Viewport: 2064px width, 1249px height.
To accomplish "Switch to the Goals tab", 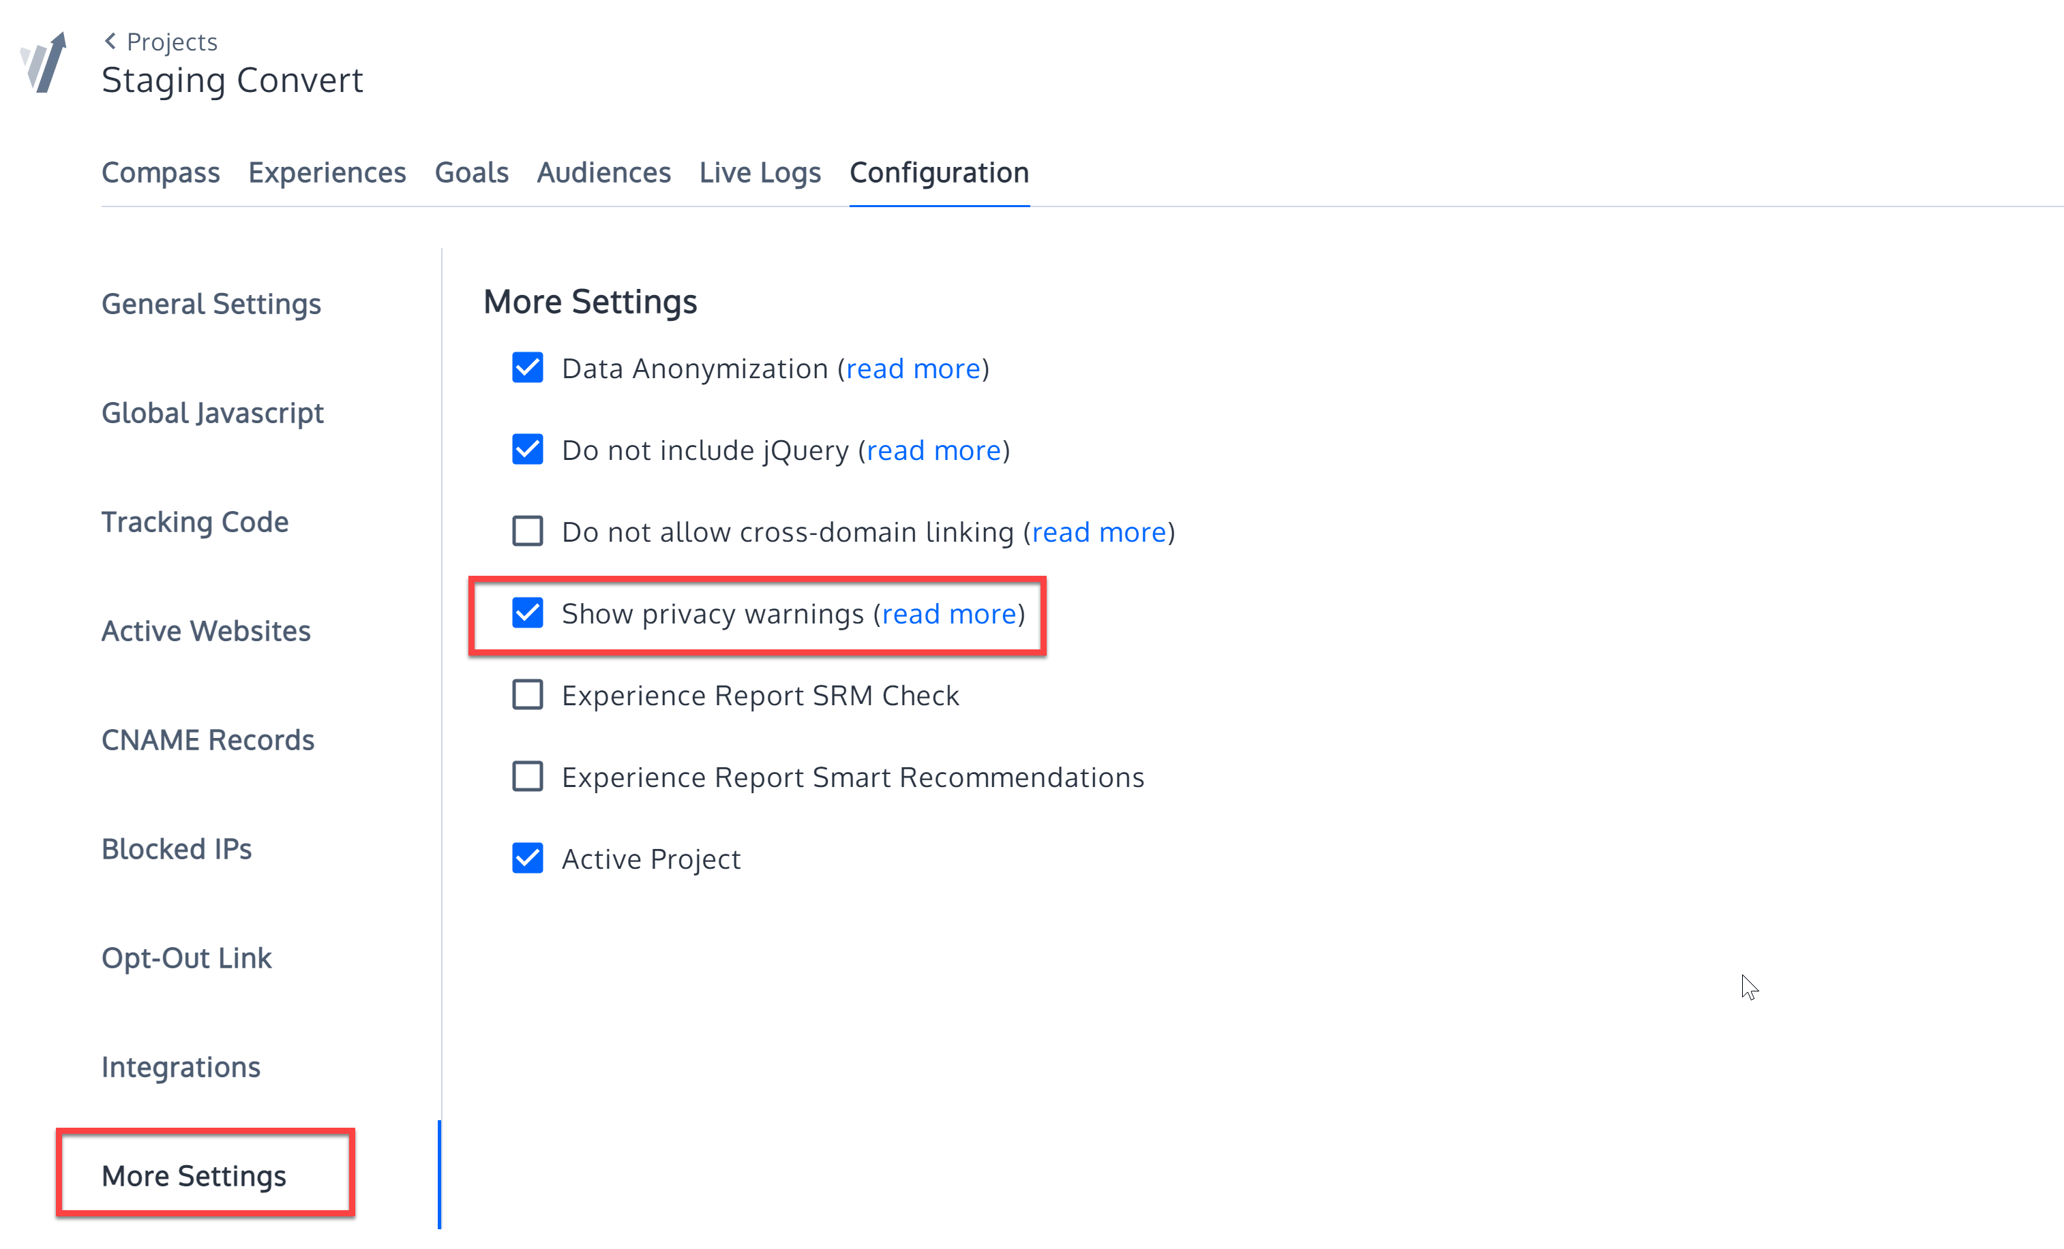I will [471, 172].
